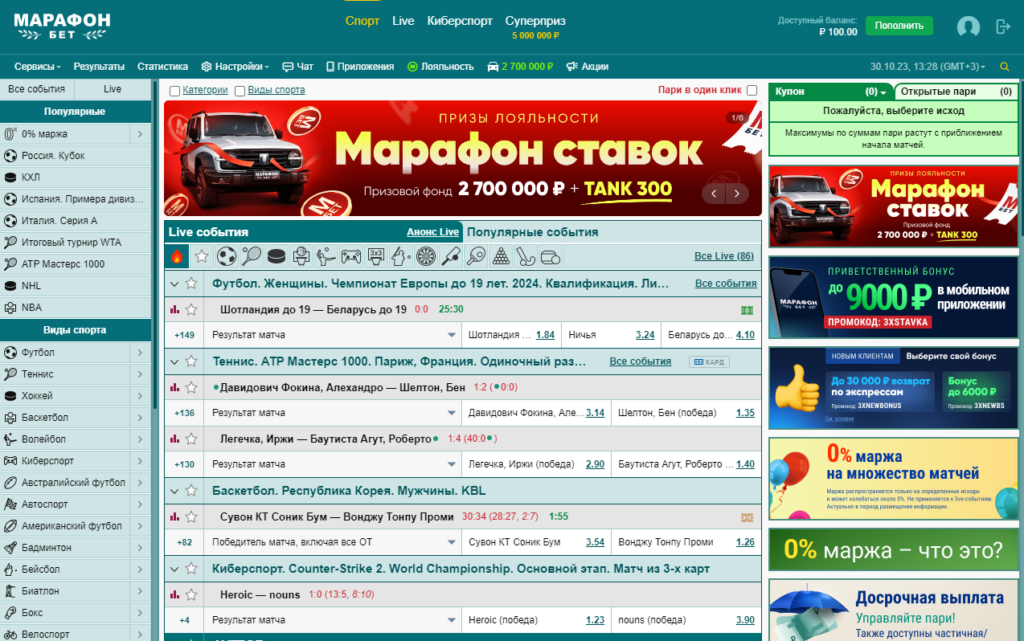Tick the Виды спорта checkbox
The width and height of the screenshot is (1024, 641).
pos(240,91)
